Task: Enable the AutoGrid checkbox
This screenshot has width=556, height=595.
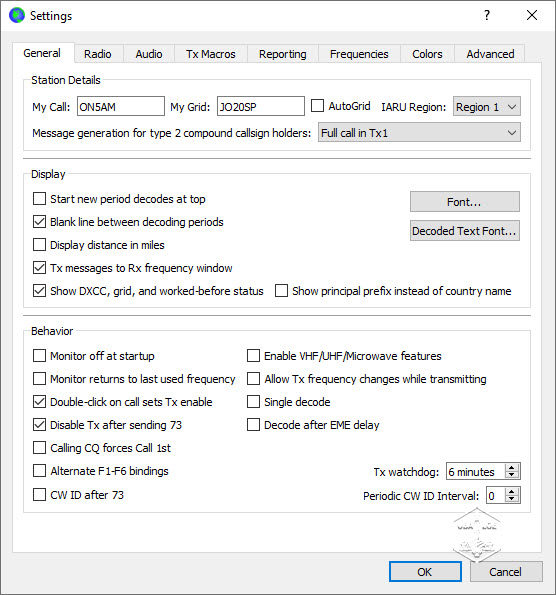Action: pos(317,106)
